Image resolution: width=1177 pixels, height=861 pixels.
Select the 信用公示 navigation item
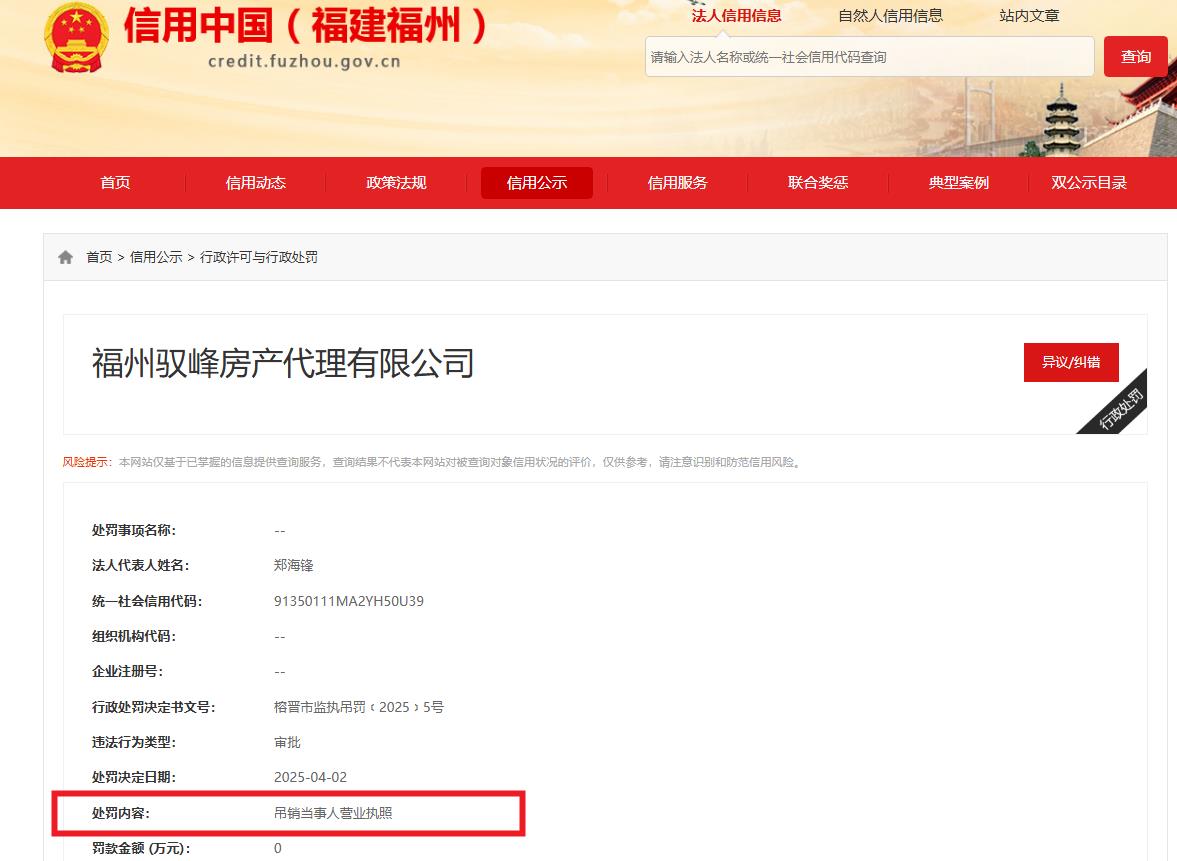point(536,183)
